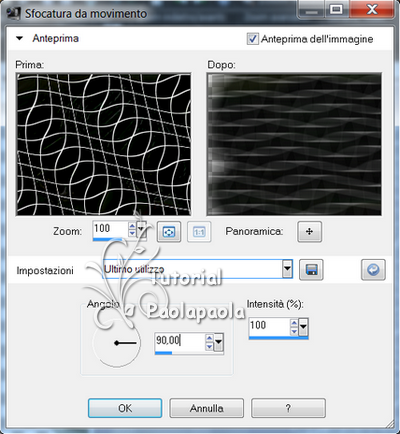
Task: Click the angle 90,00 input field
Action: [x=180, y=341]
